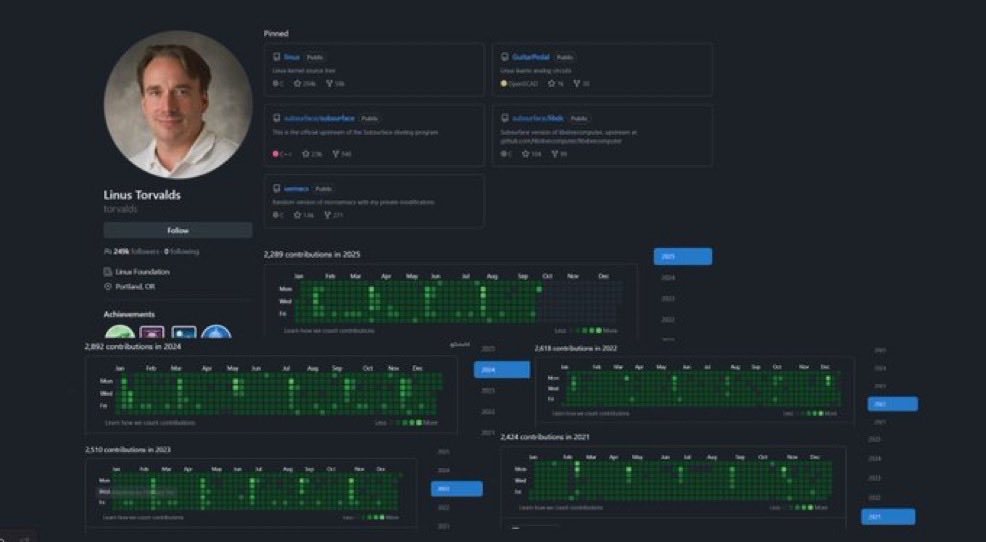Viewport: 986px width, 542px height.
Task: Click the fork icon on subsurface/subsurface card
Action: [335, 154]
